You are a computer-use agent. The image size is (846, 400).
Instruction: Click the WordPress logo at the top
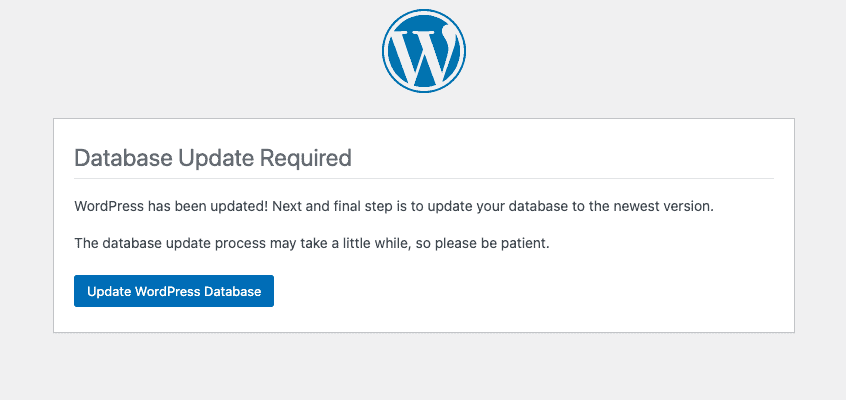tap(423, 50)
